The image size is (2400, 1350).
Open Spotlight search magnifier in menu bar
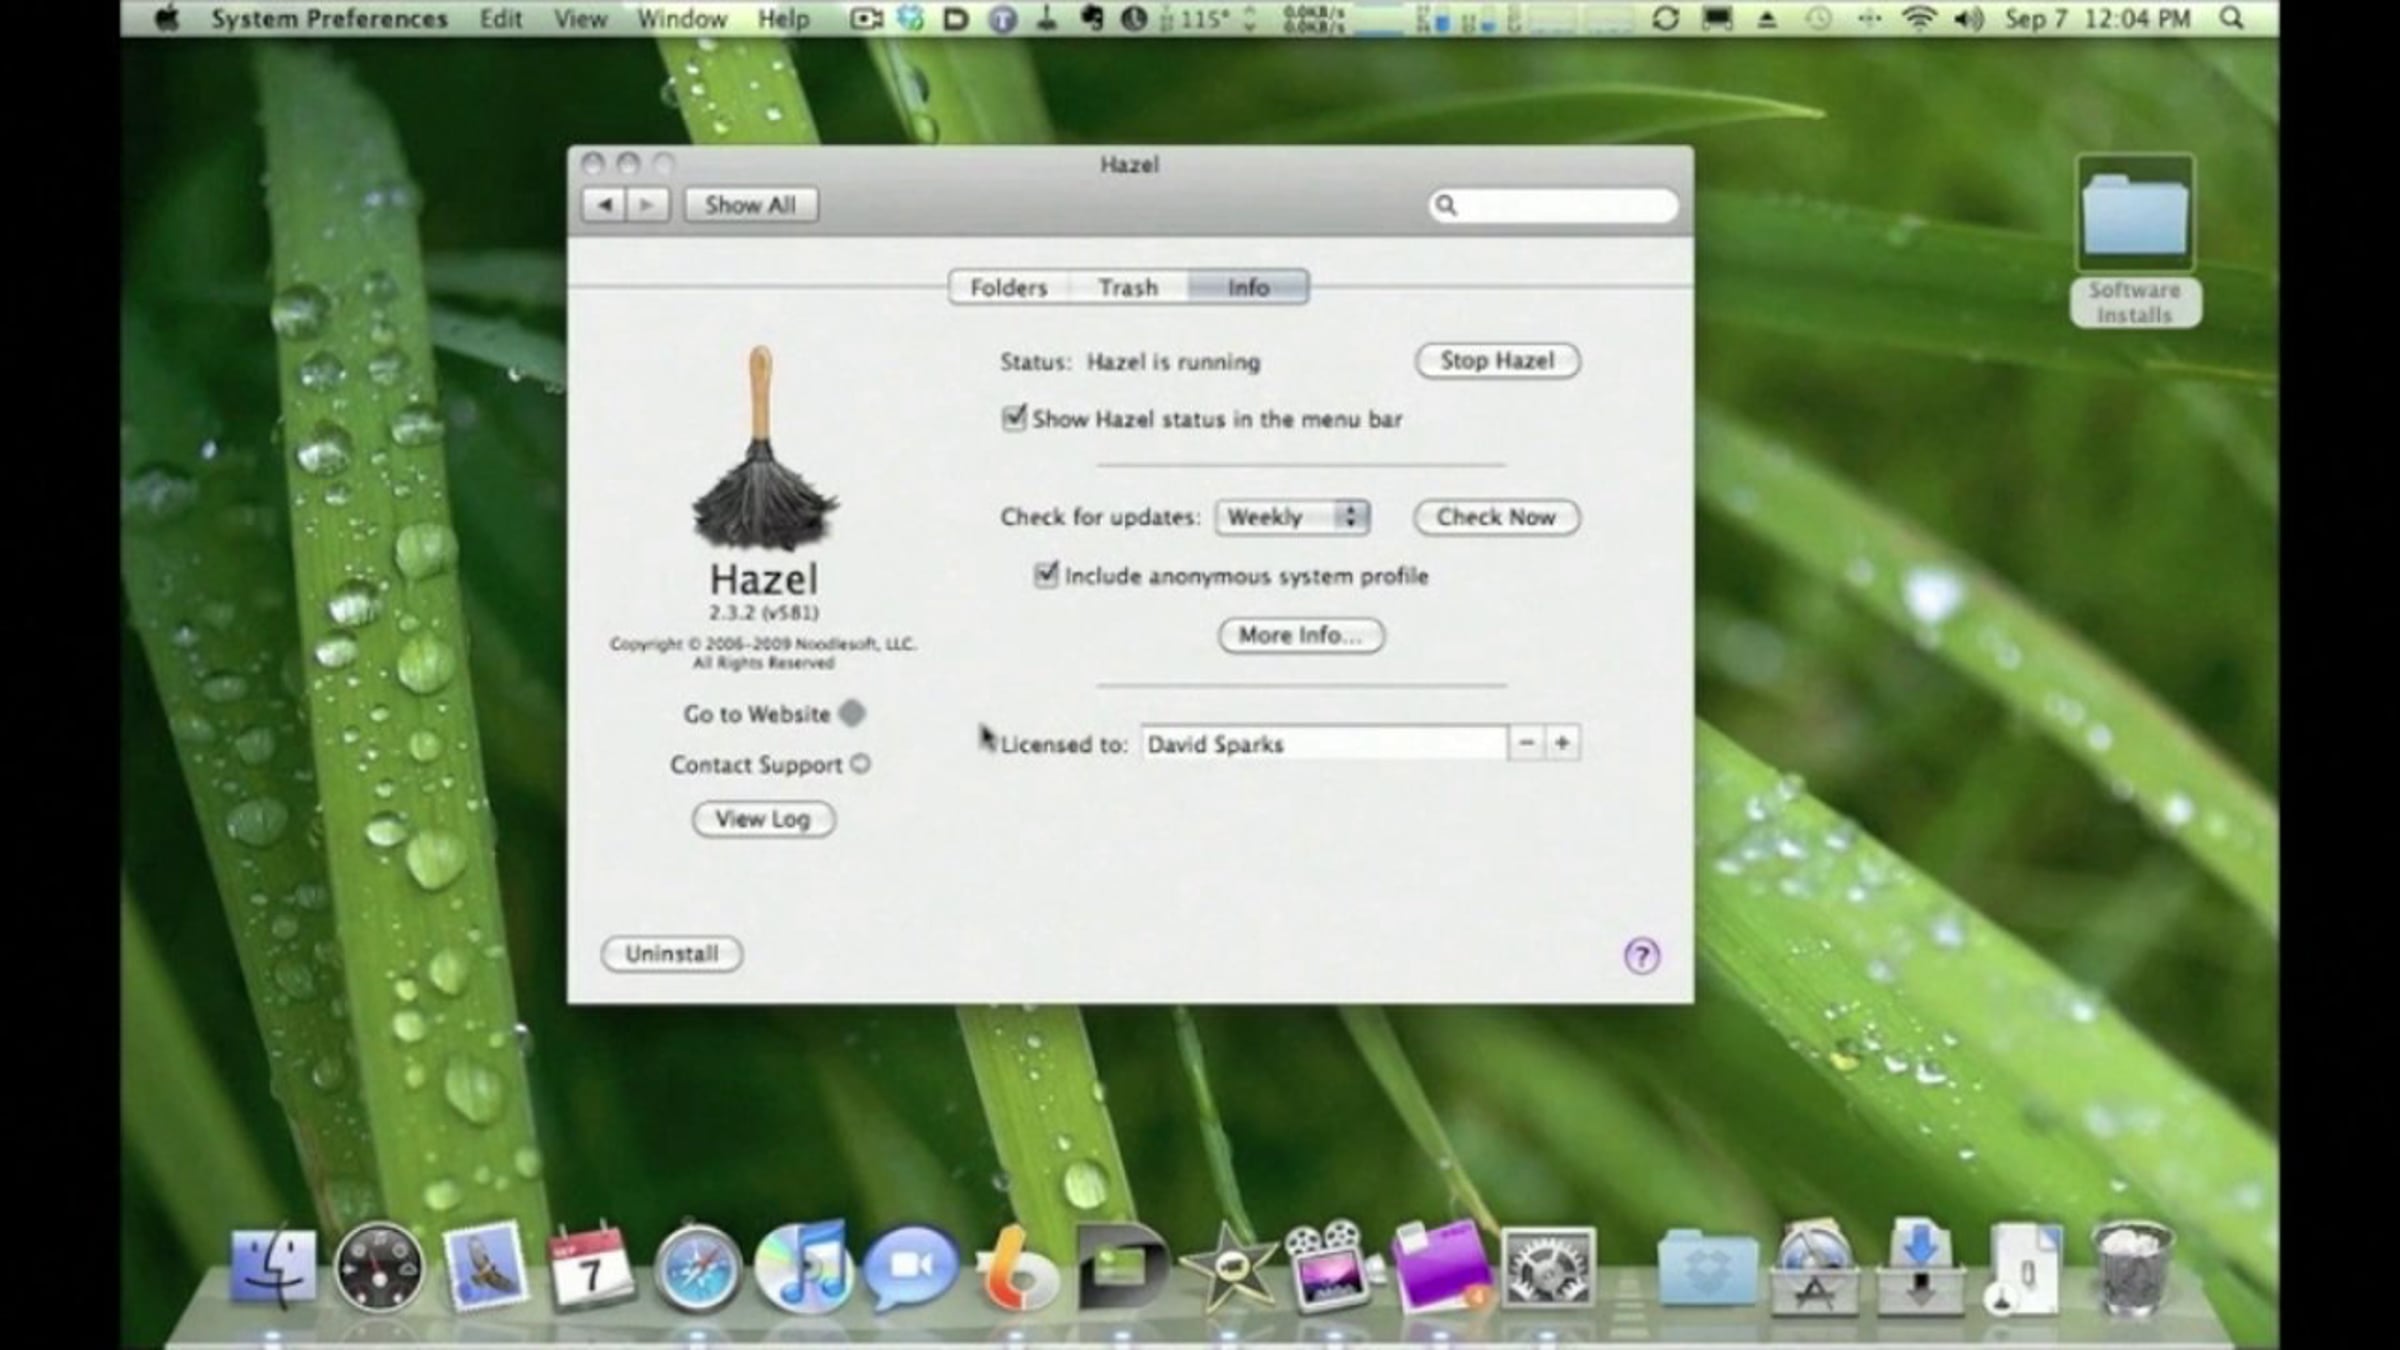(2231, 18)
